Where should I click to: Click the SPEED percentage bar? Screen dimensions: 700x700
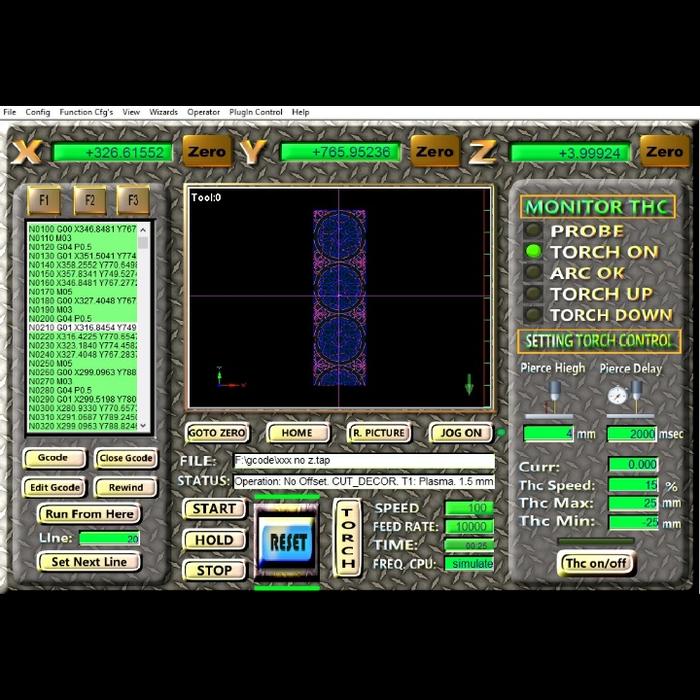(468, 508)
